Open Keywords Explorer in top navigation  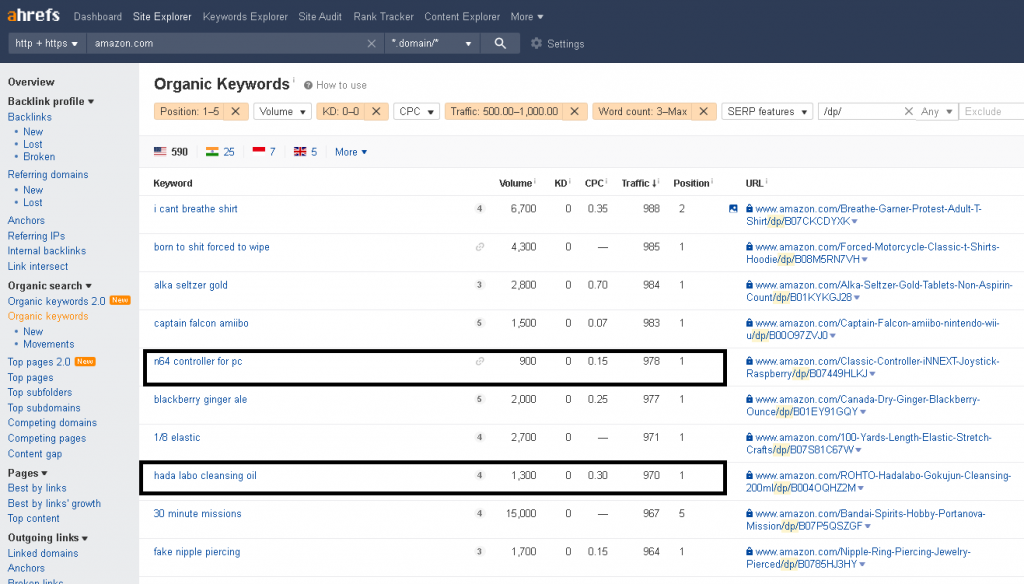[245, 16]
